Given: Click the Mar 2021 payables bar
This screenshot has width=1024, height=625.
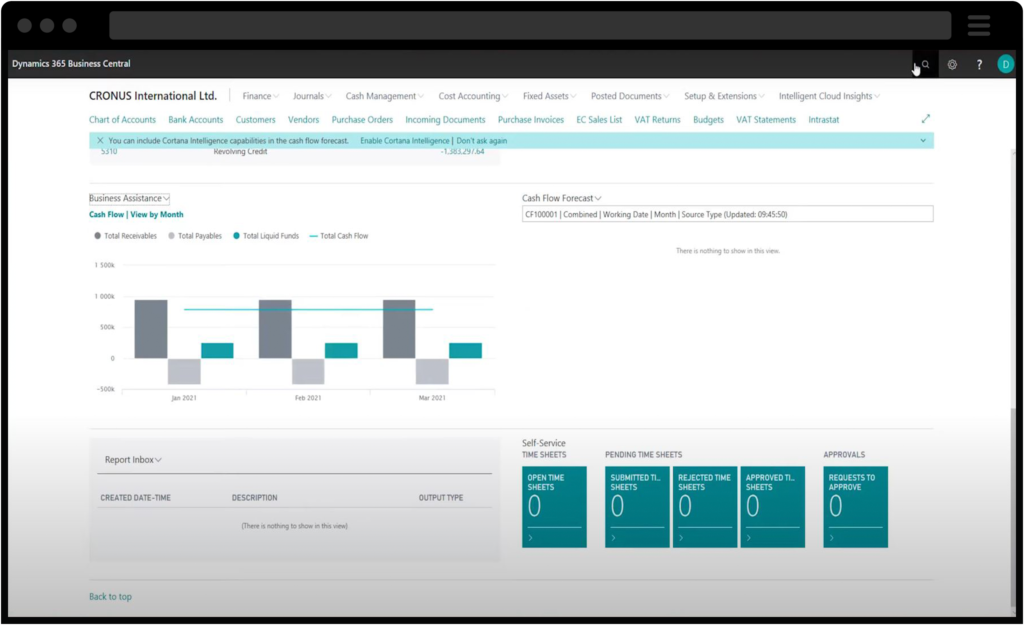Looking at the screenshot, I should pos(432,371).
